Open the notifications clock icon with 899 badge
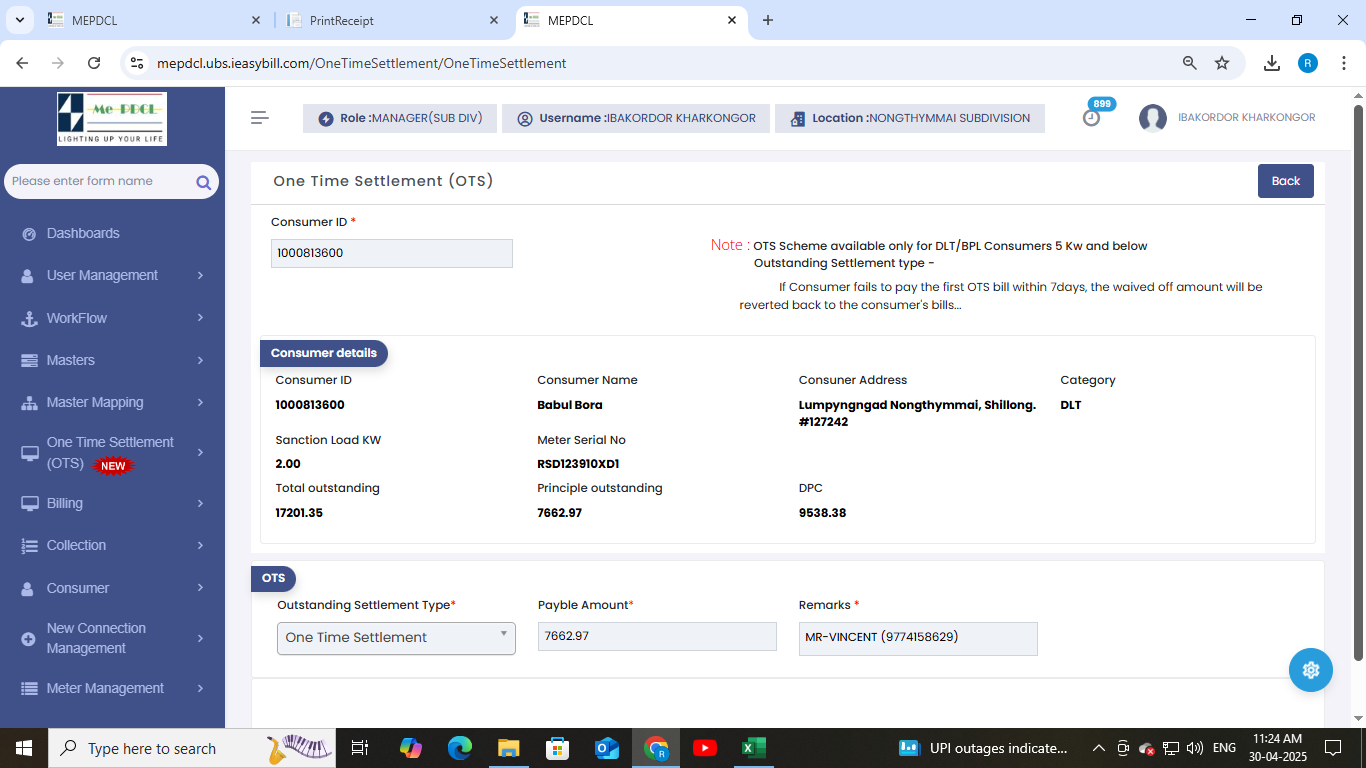This screenshot has width=1366, height=768. coord(1092,117)
